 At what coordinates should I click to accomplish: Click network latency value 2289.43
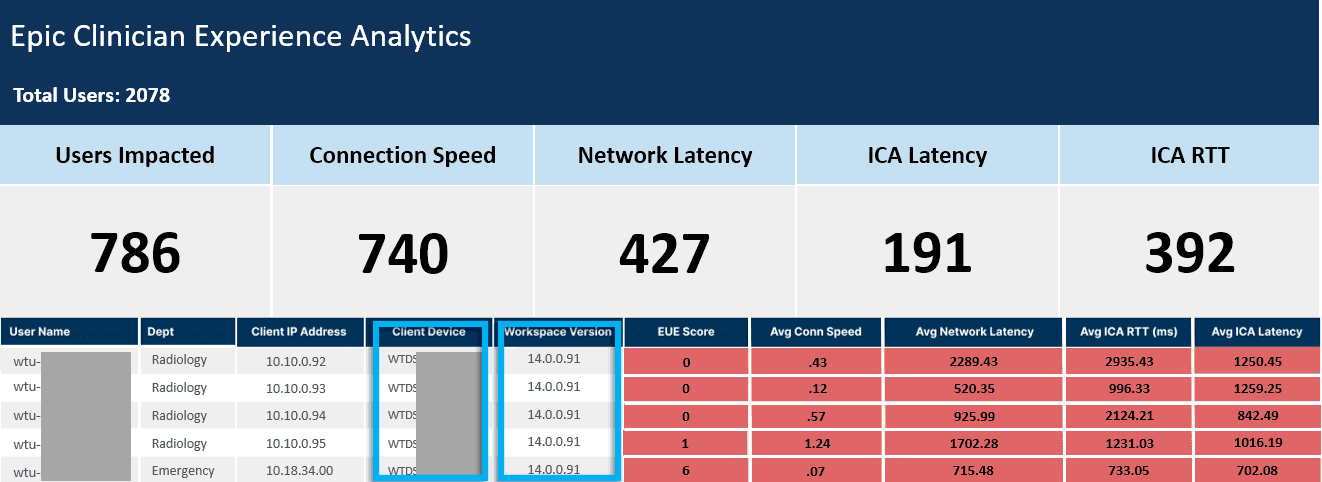click(974, 361)
